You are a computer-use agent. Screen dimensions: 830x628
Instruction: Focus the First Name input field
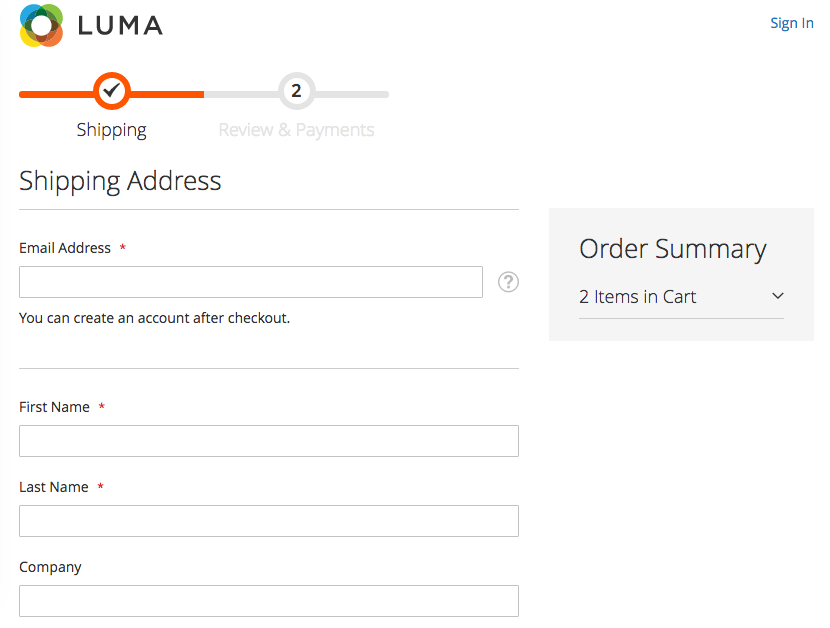pos(269,441)
